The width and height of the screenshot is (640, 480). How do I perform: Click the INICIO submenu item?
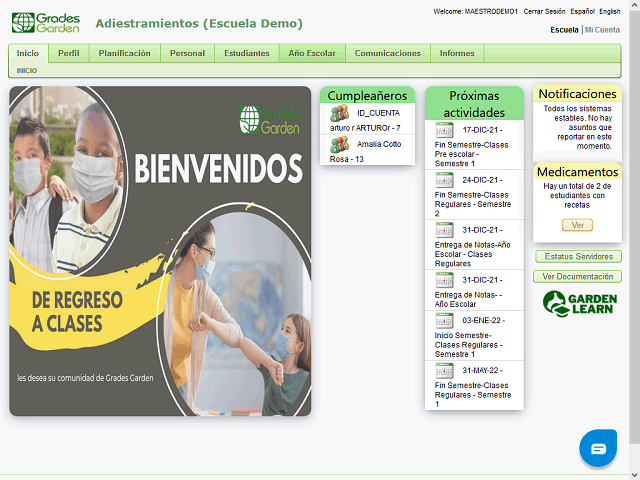[x=27, y=71]
